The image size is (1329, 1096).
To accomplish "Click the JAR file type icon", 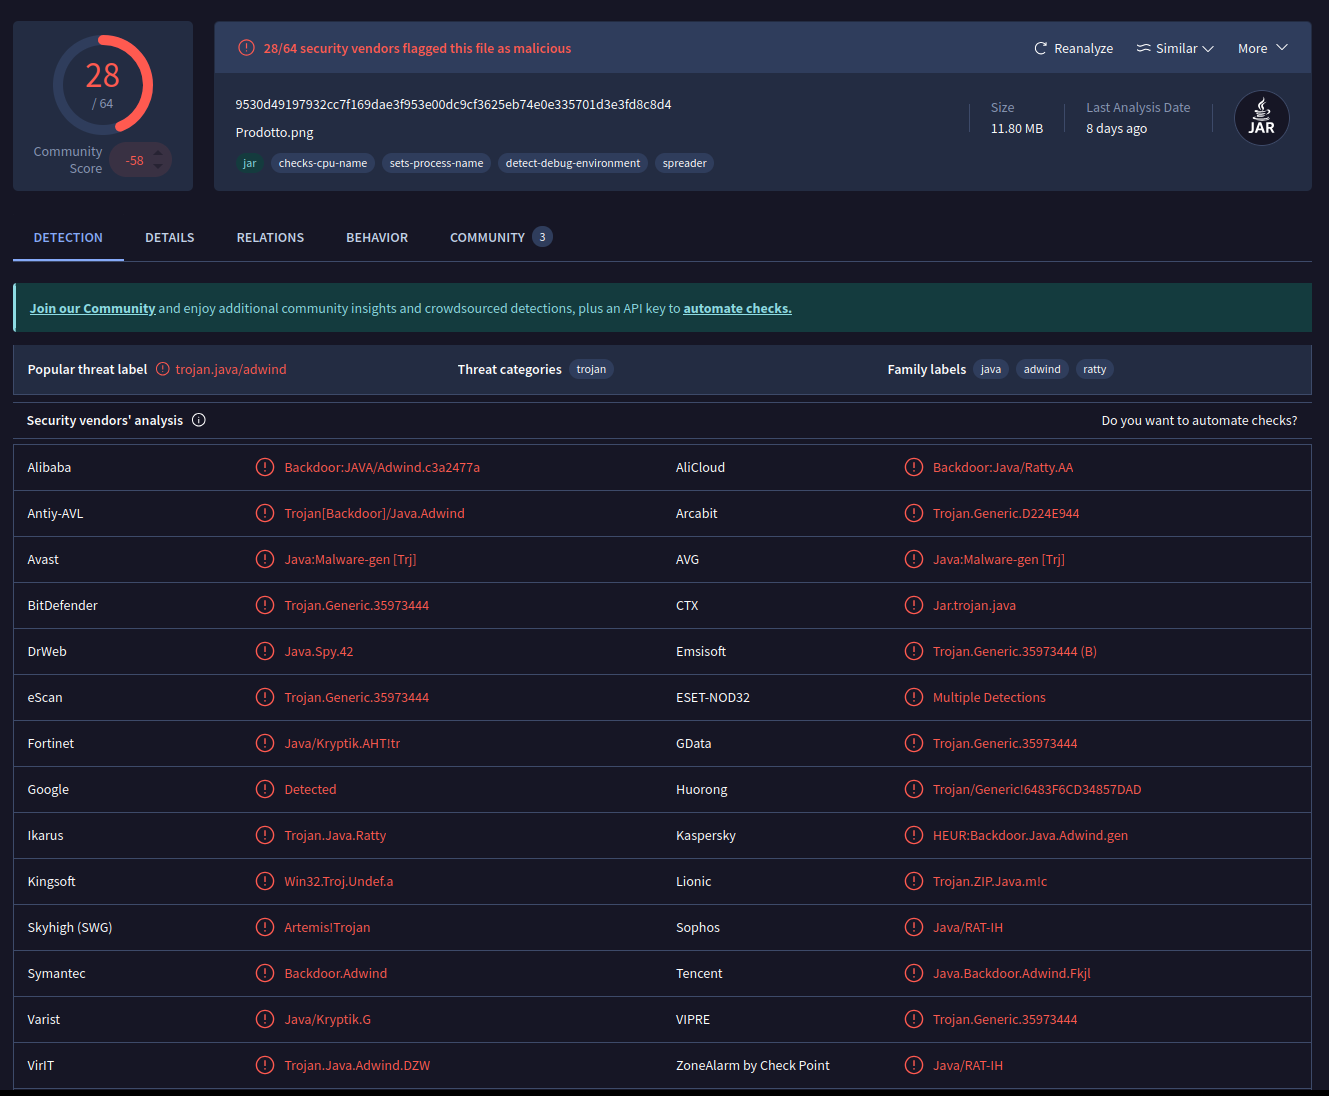I will 1261,118.
